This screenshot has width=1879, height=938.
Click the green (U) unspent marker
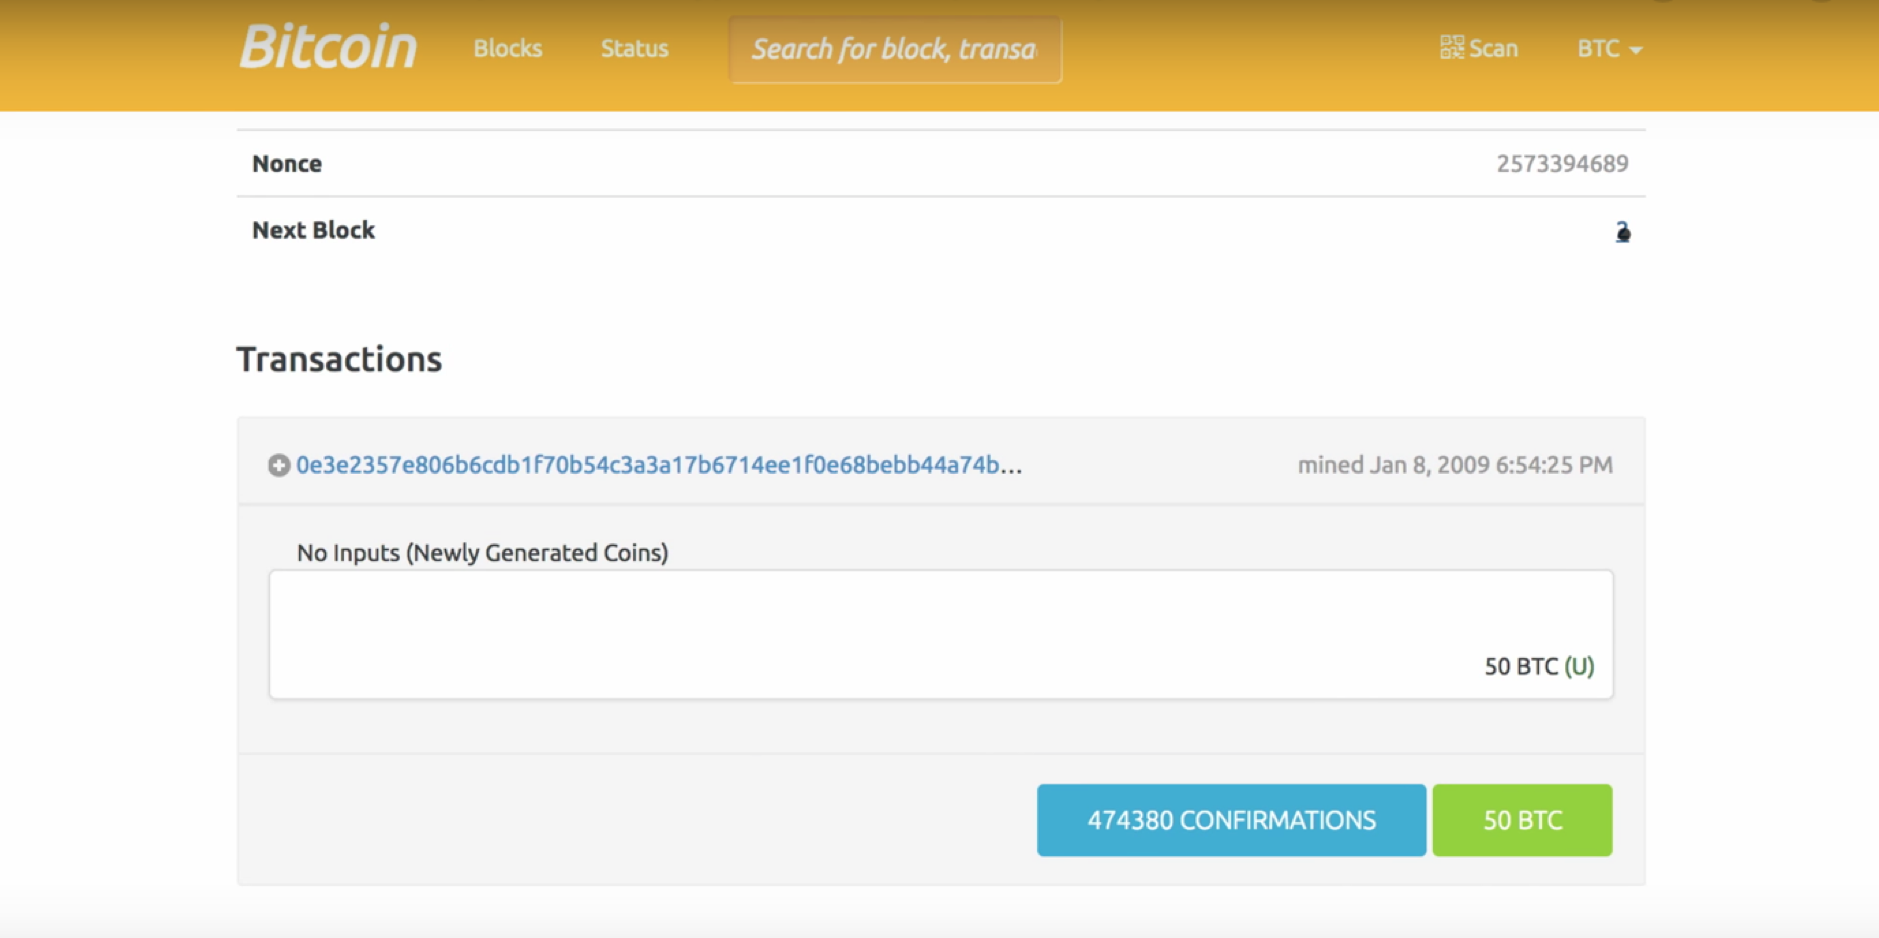(x=1579, y=666)
